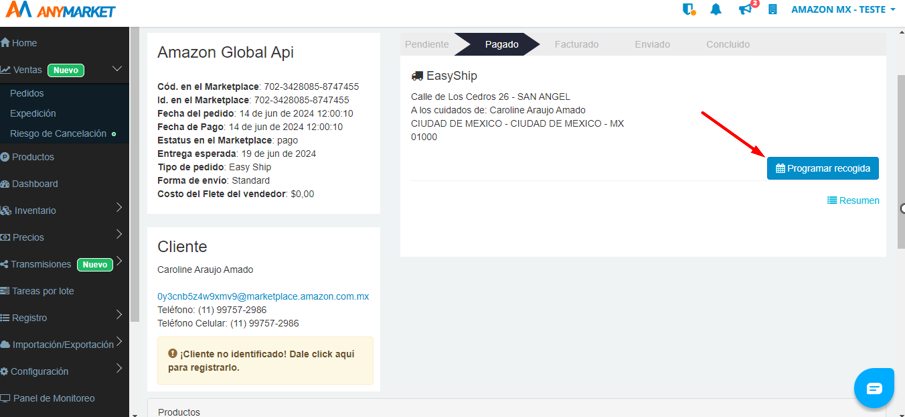
Task: Click the Transmisiones share icon
Action: (5, 264)
